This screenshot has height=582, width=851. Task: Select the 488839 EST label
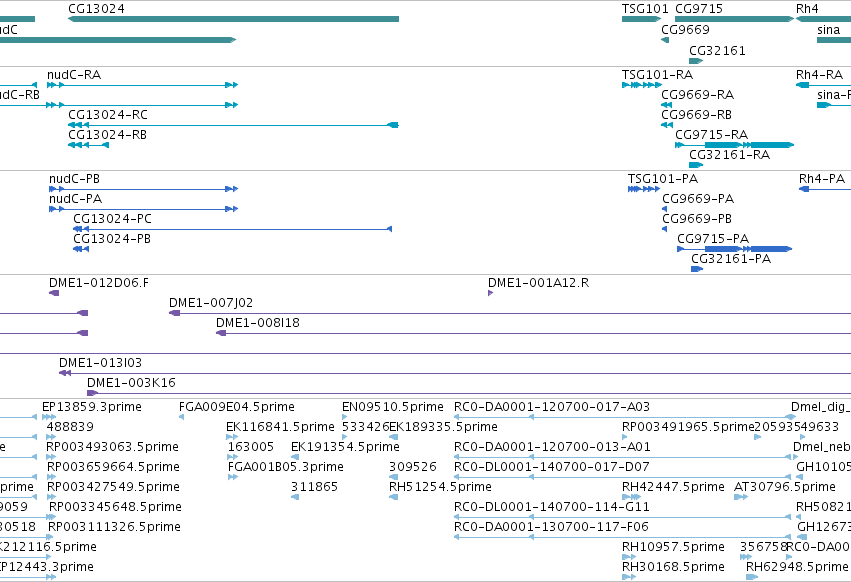point(70,427)
